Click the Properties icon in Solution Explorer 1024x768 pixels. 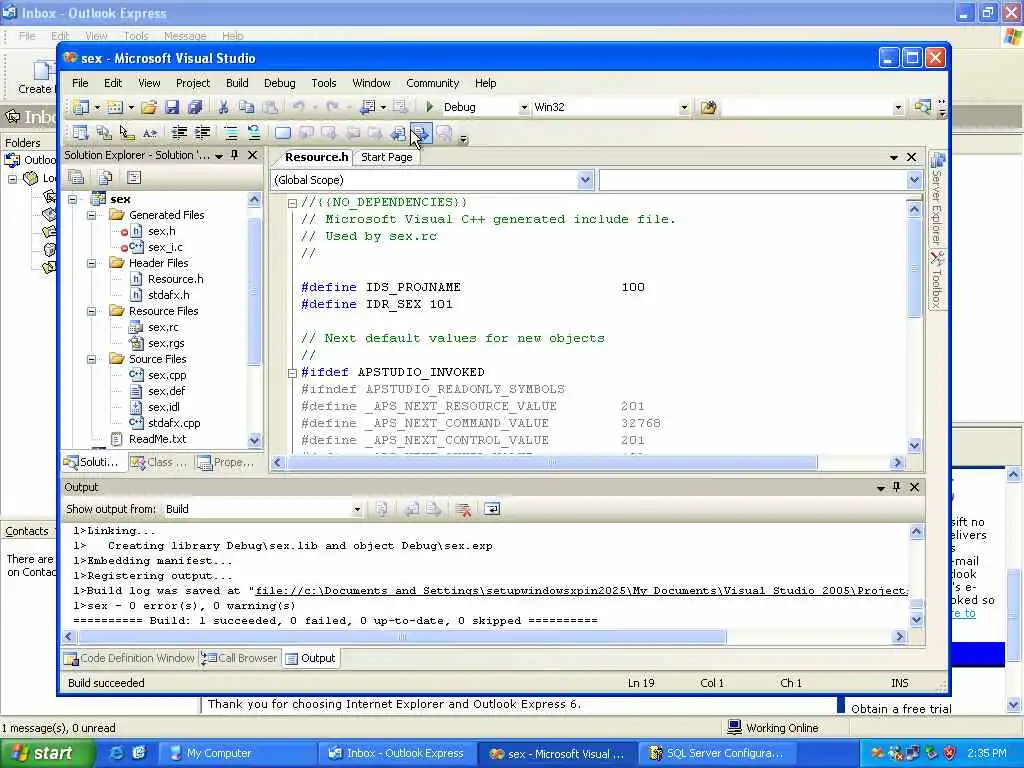click(x=76, y=177)
